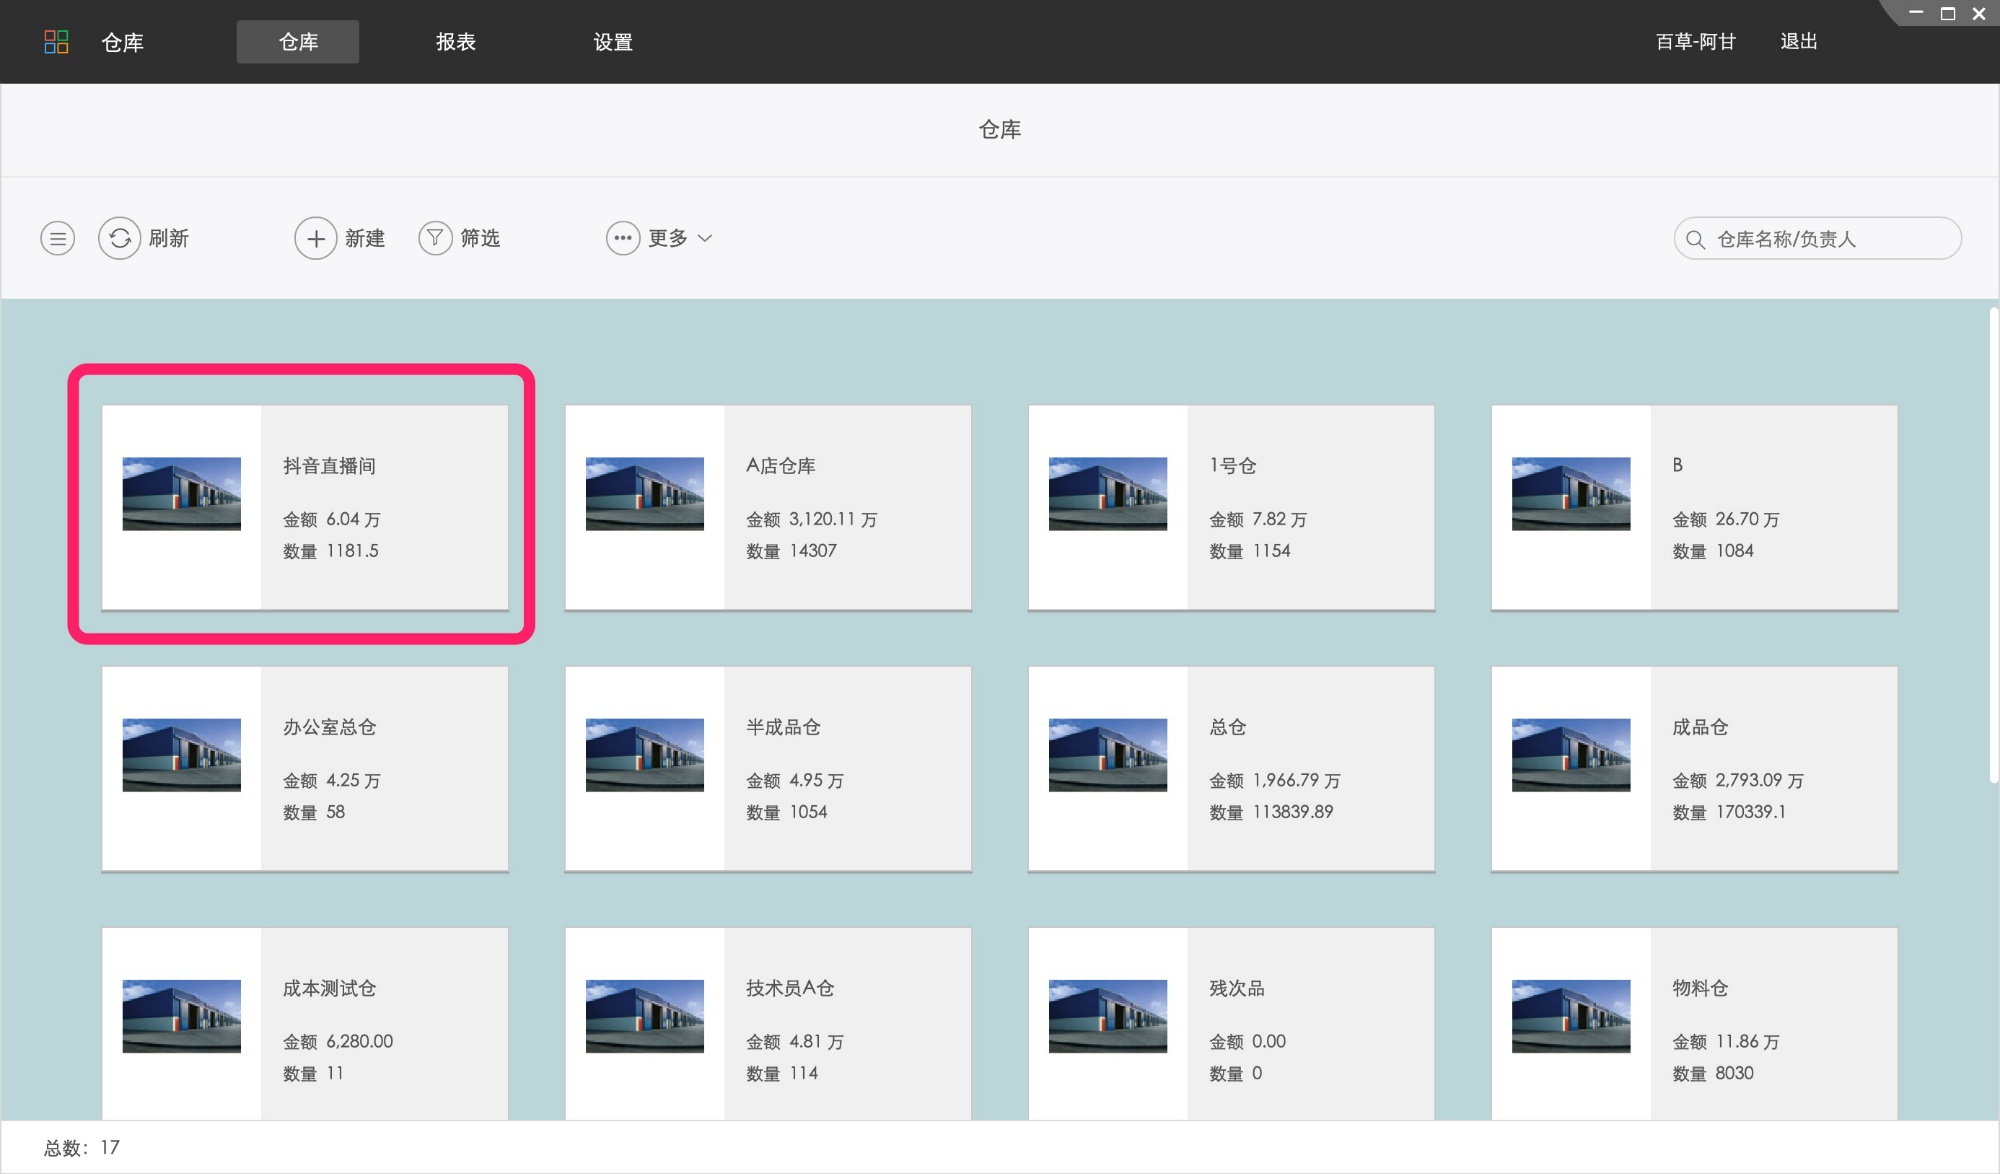The image size is (2000, 1174).
Task: Click the vertical scrollbar on the right
Action: click(1993, 545)
